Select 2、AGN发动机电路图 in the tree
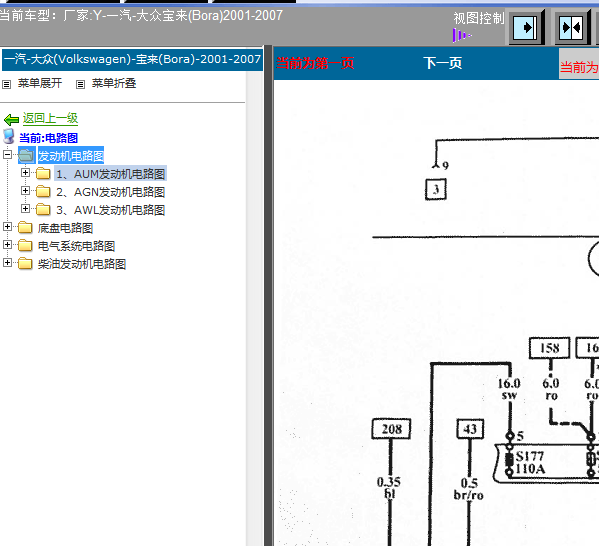 click(x=110, y=192)
